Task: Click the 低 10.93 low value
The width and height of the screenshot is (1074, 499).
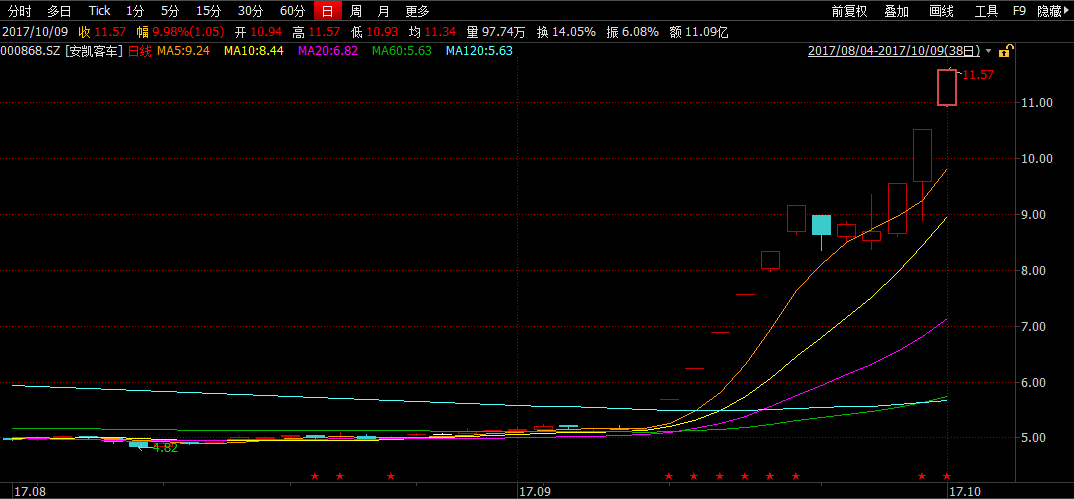Action: click(x=374, y=31)
